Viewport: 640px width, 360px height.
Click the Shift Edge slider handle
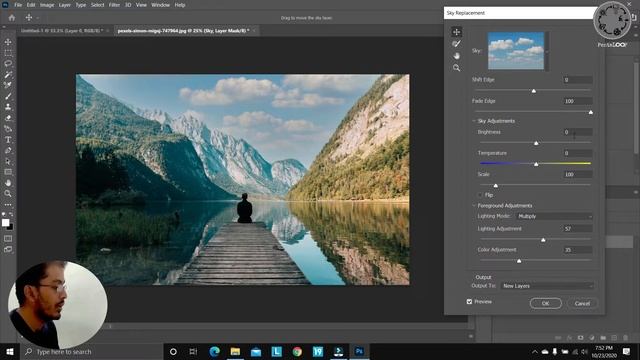coord(533,91)
